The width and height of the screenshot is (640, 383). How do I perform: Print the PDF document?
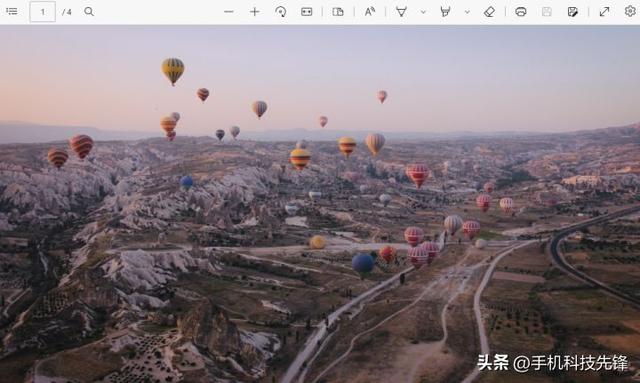(521, 11)
